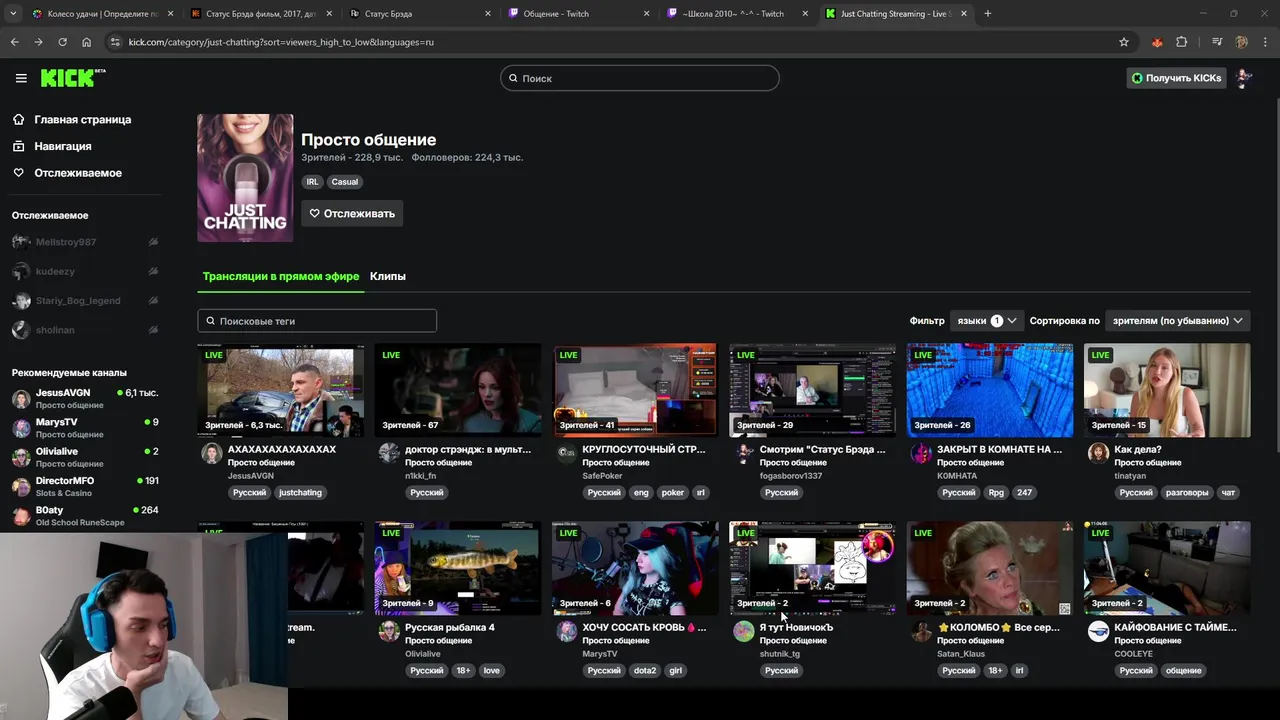Open B0aty recommended channel
Viewport: 1280px width, 720px height.
pyautogui.click(x=85, y=516)
